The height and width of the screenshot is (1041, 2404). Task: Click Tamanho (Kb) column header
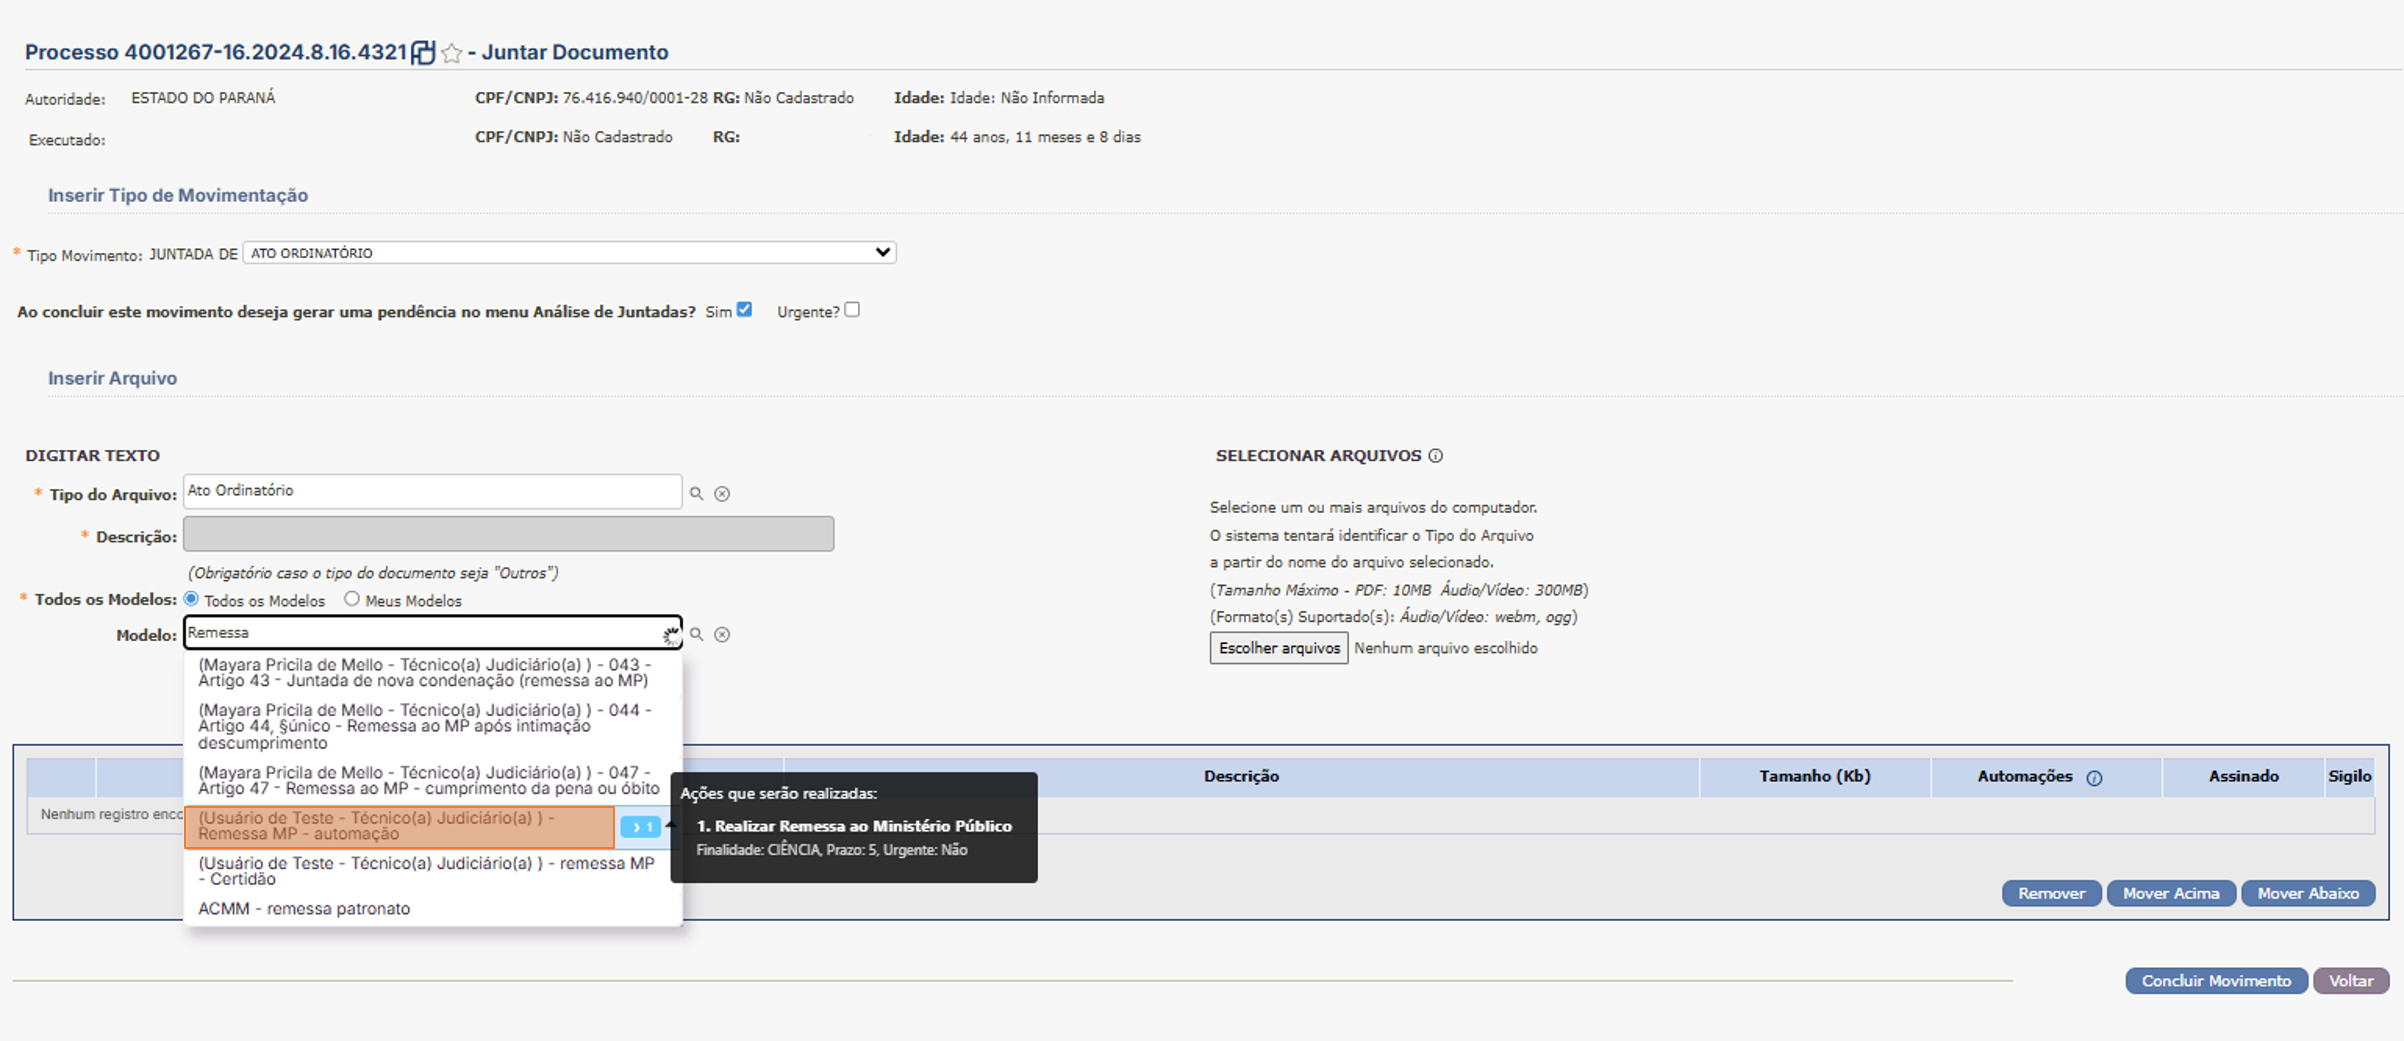pos(1815,776)
